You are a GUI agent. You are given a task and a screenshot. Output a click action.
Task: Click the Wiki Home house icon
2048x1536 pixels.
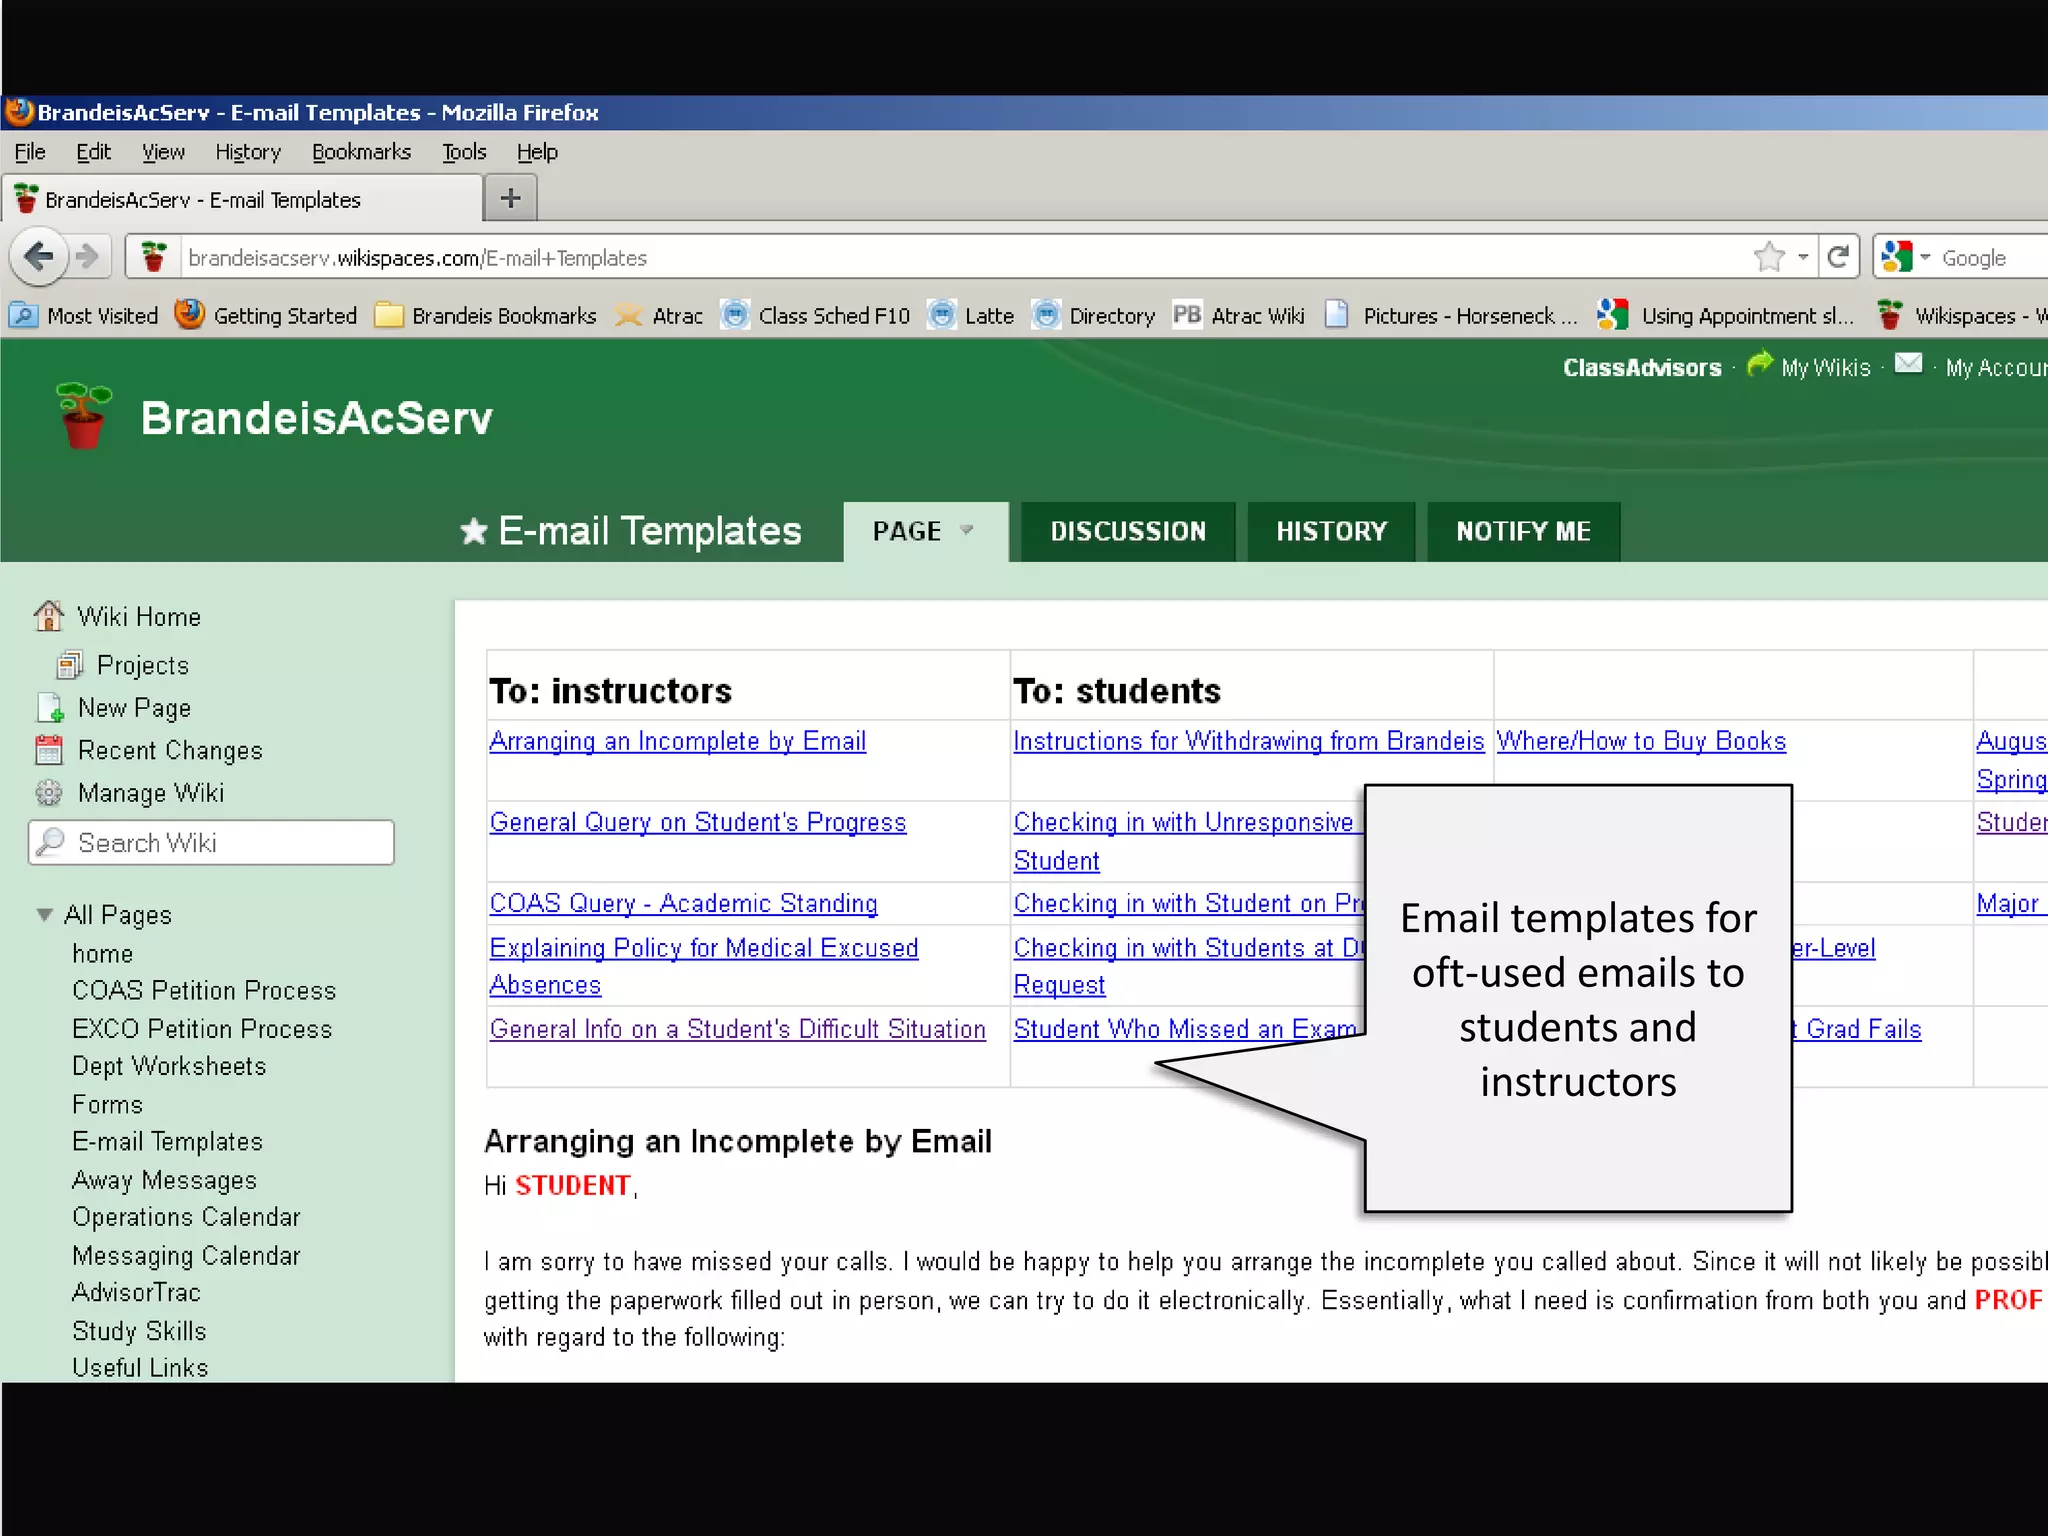48,616
